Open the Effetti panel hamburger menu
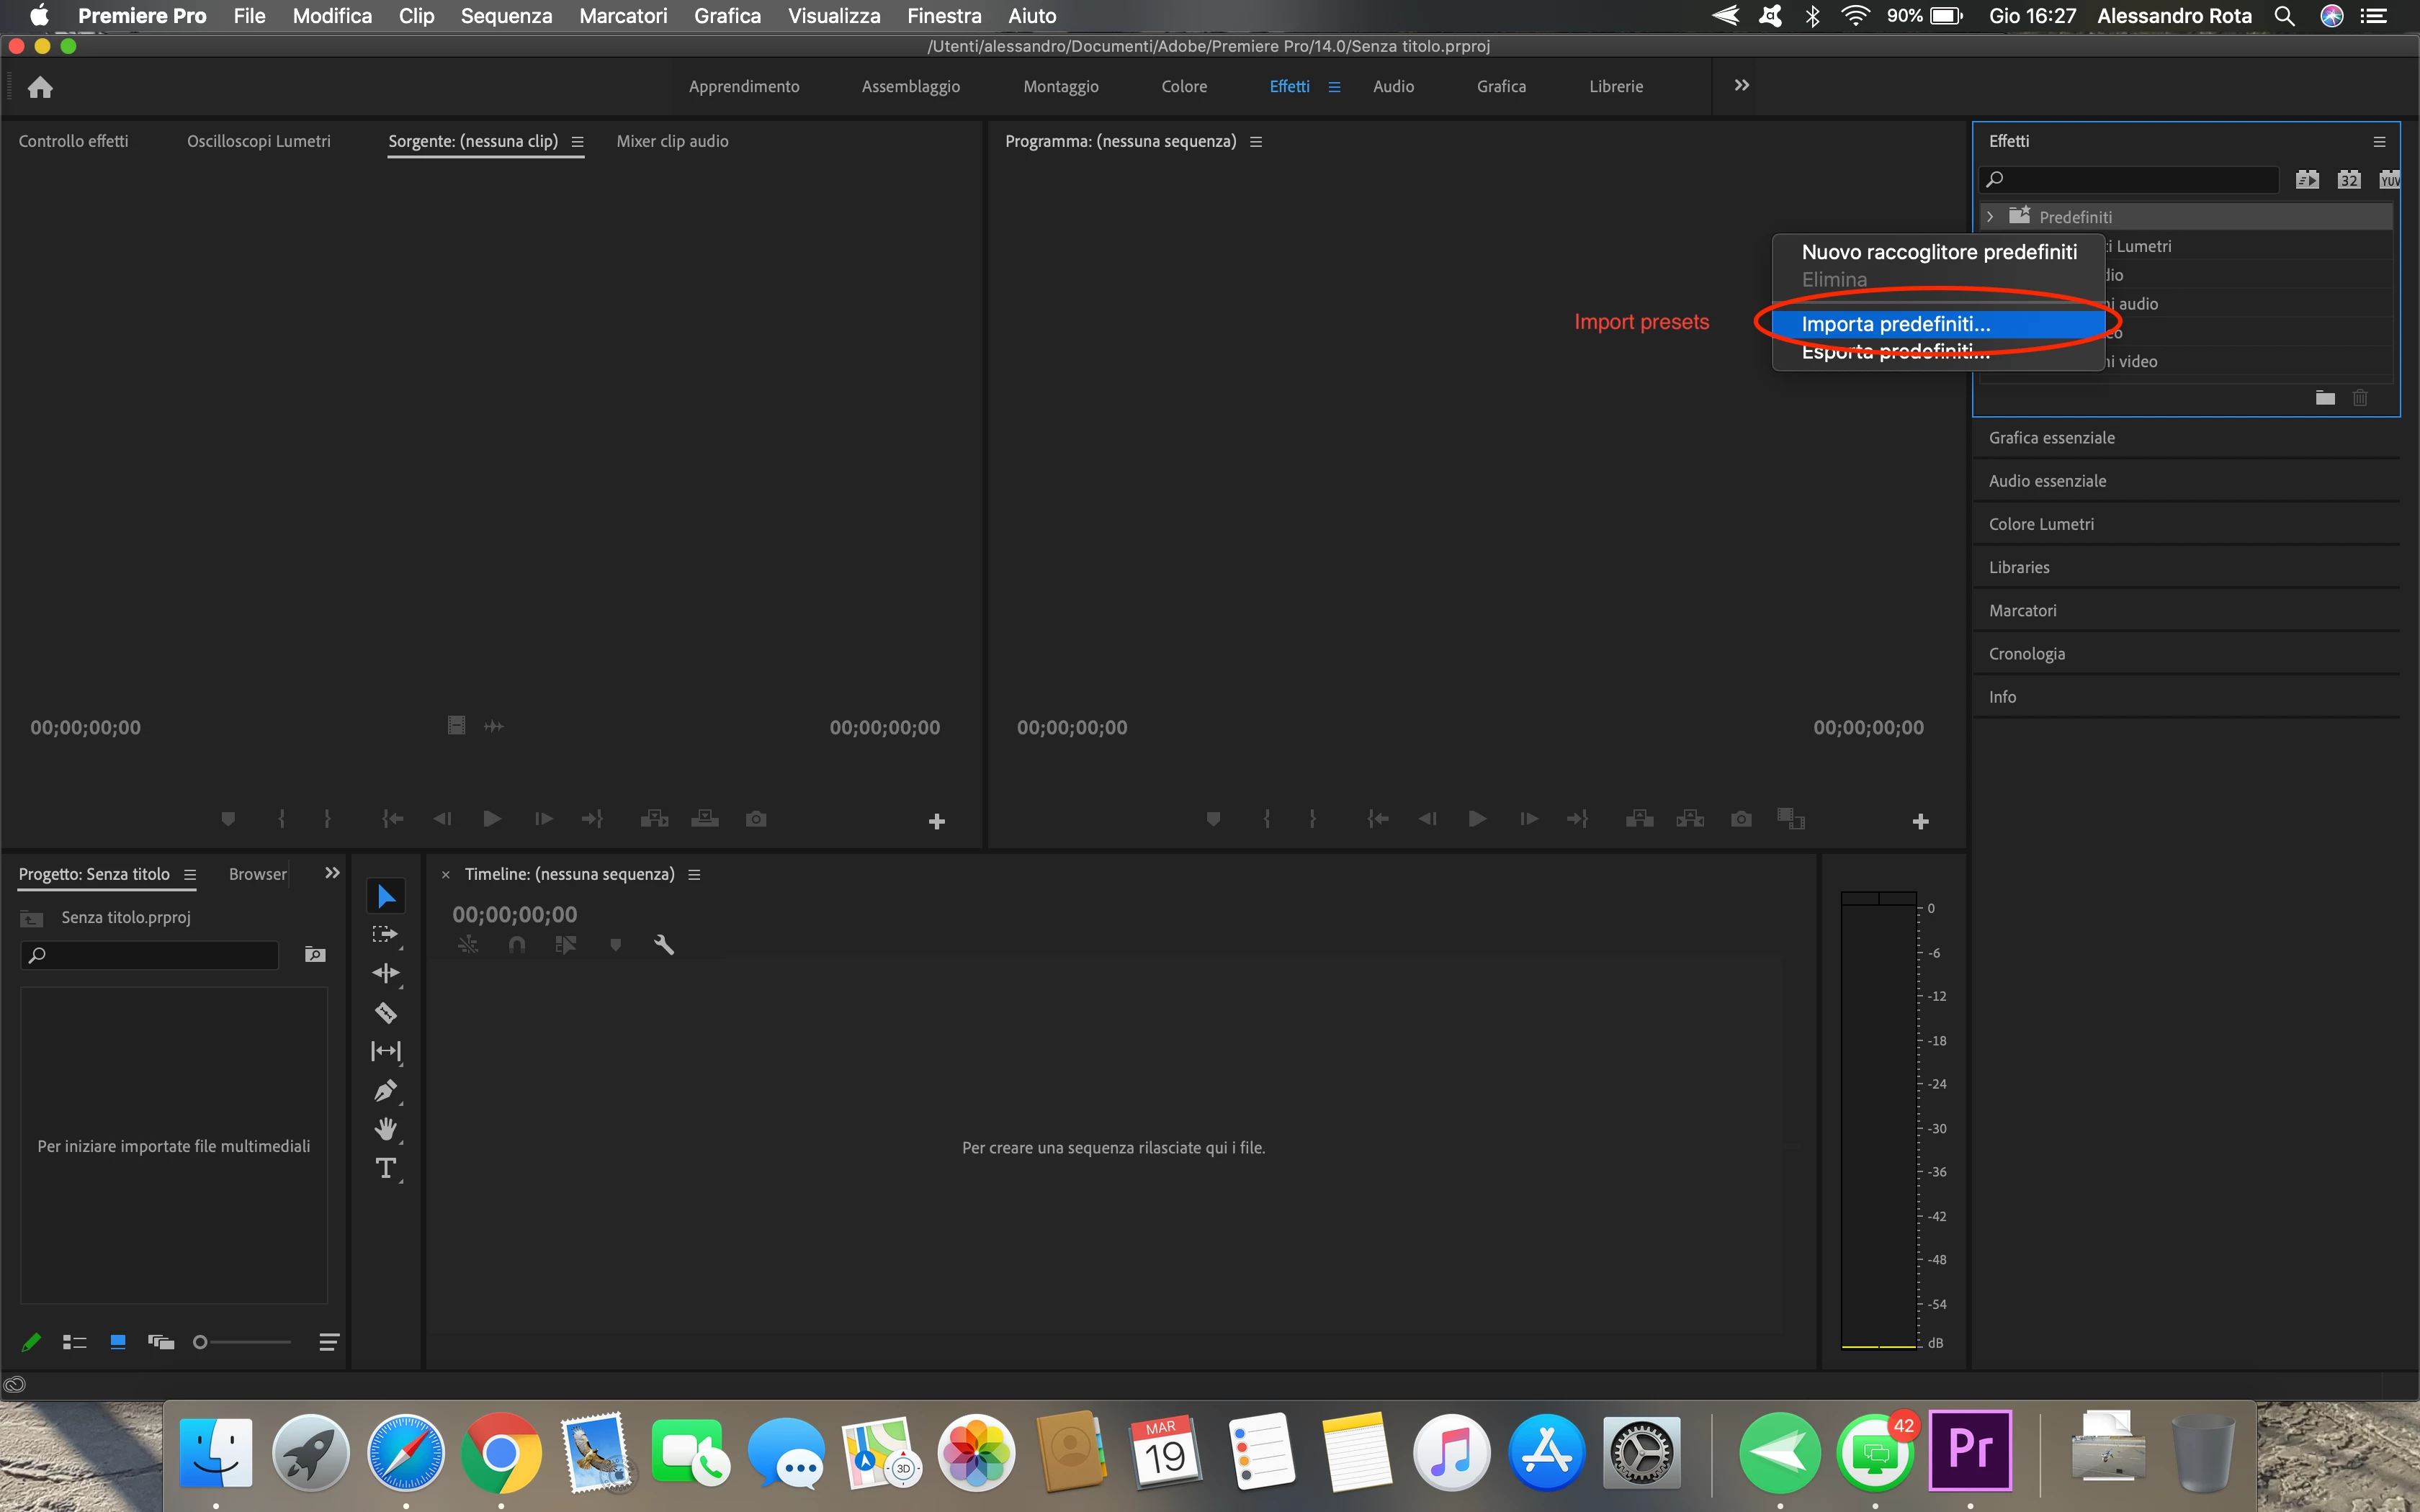Viewport: 2420px width, 1512px height. point(2379,142)
